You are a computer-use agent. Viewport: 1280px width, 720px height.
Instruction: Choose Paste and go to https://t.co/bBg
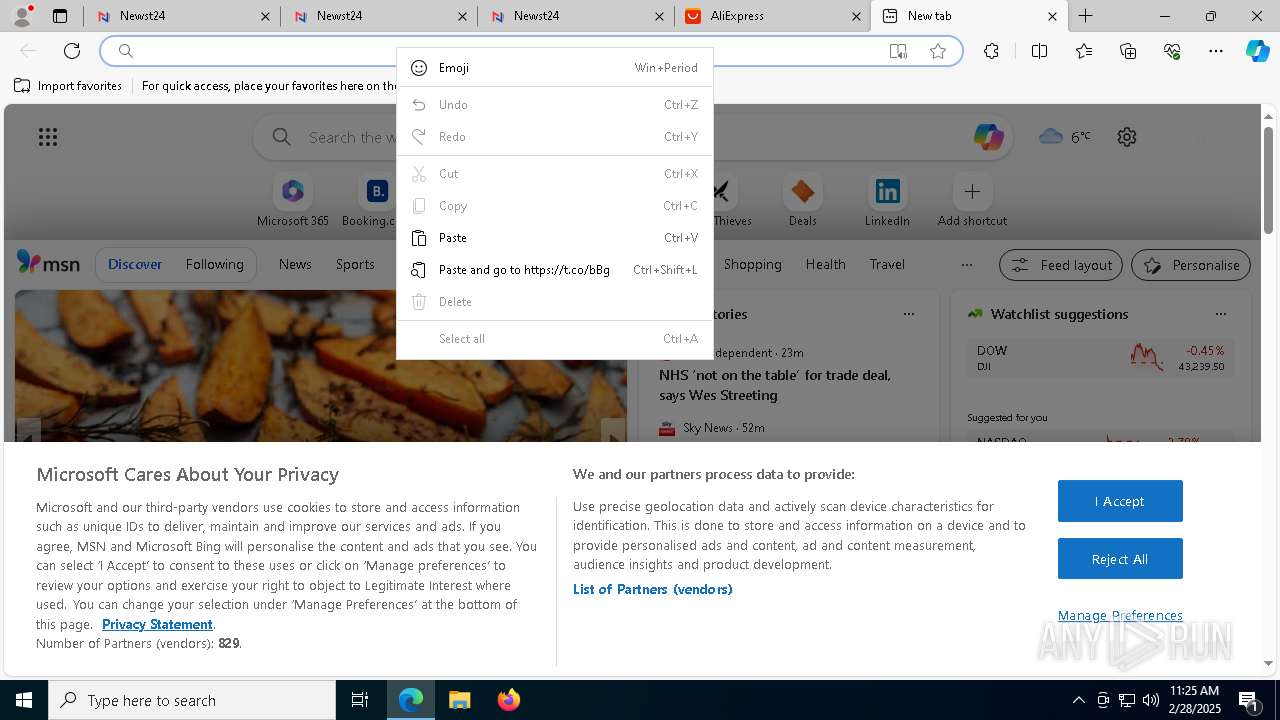pos(555,270)
